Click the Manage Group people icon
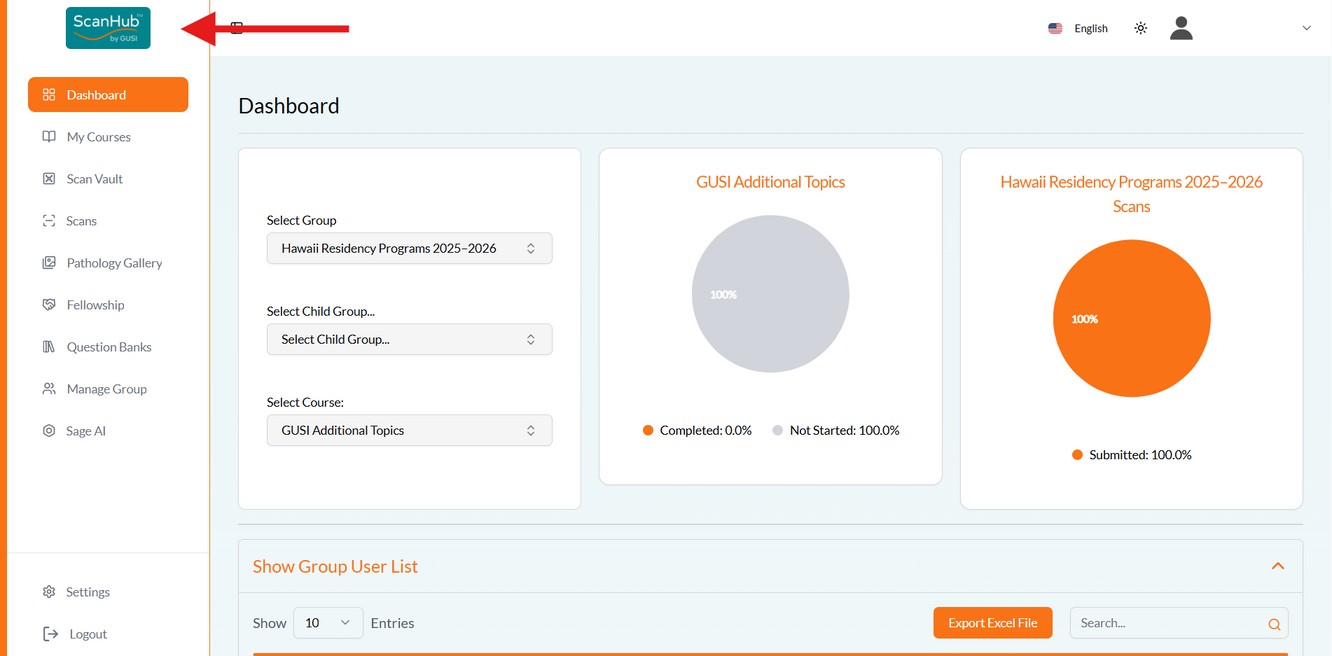This screenshot has width=1332, height=656. pos(49,389)
